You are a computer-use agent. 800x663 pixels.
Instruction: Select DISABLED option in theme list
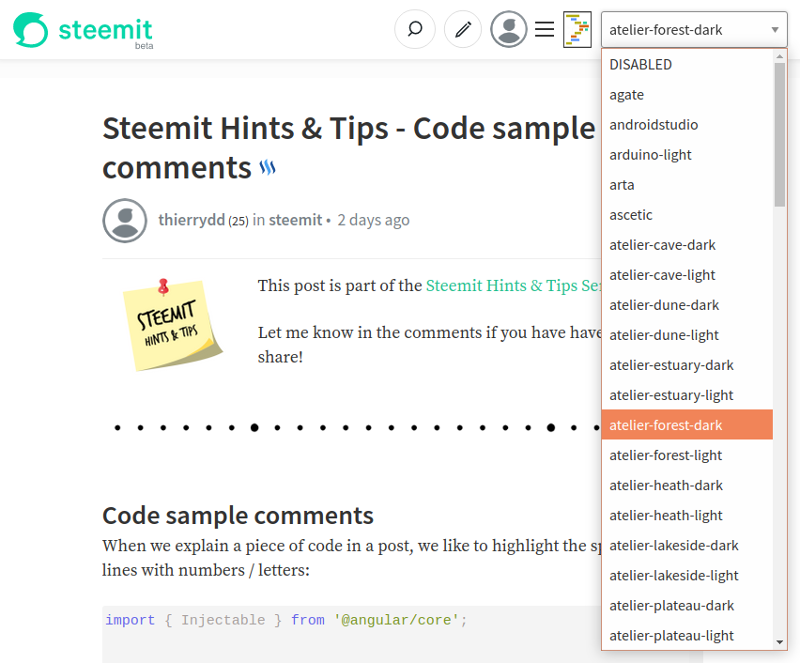coord(641,64)
